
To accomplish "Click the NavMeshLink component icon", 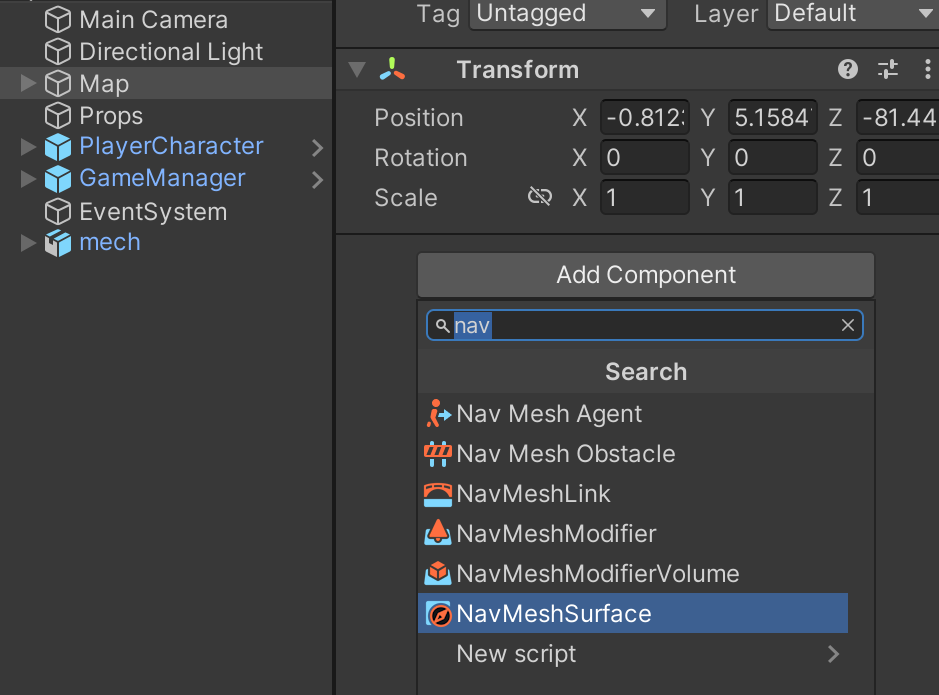I will (x=438, y=494).
